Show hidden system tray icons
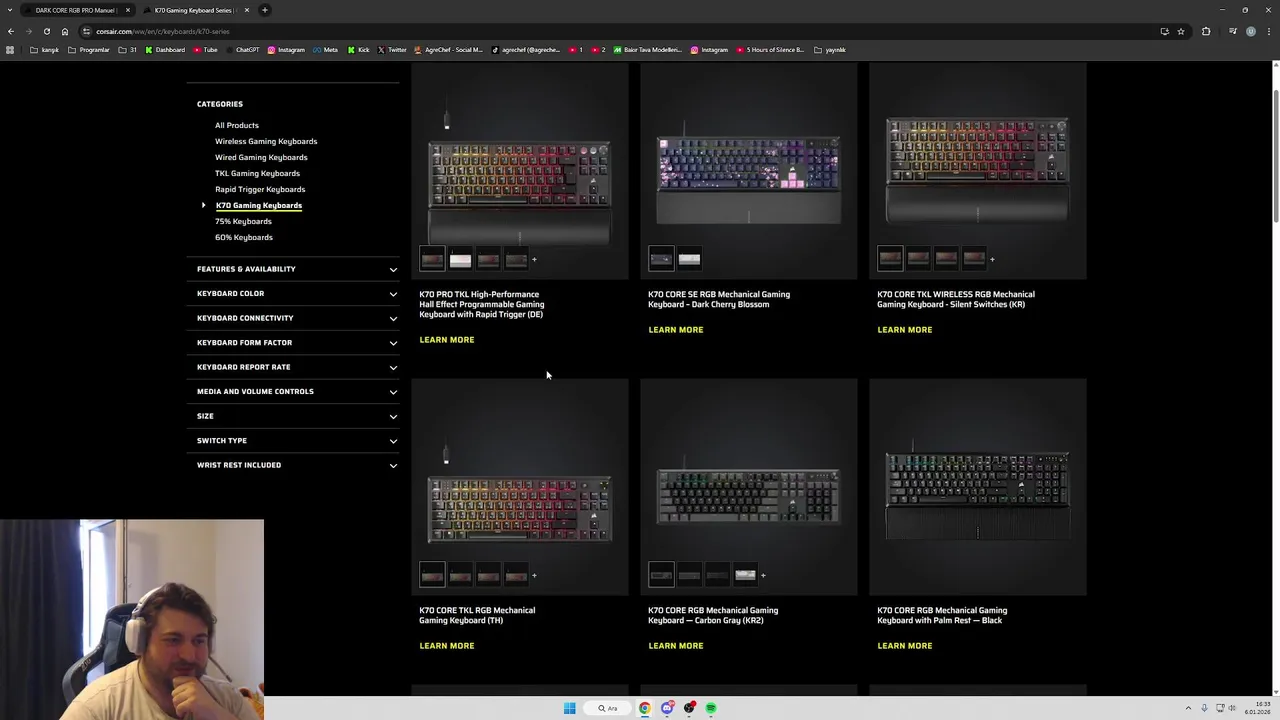1280x720 pixels. (x=1188, y=708)
